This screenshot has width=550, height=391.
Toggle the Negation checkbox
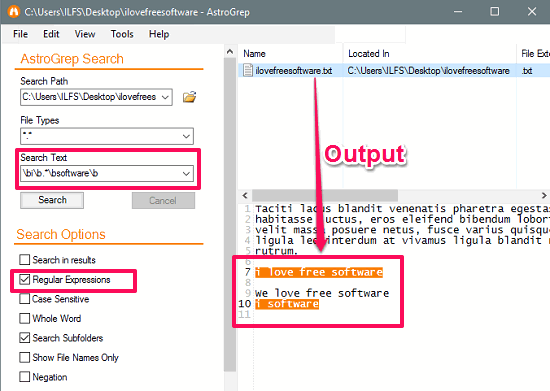(x=25, y=377)
